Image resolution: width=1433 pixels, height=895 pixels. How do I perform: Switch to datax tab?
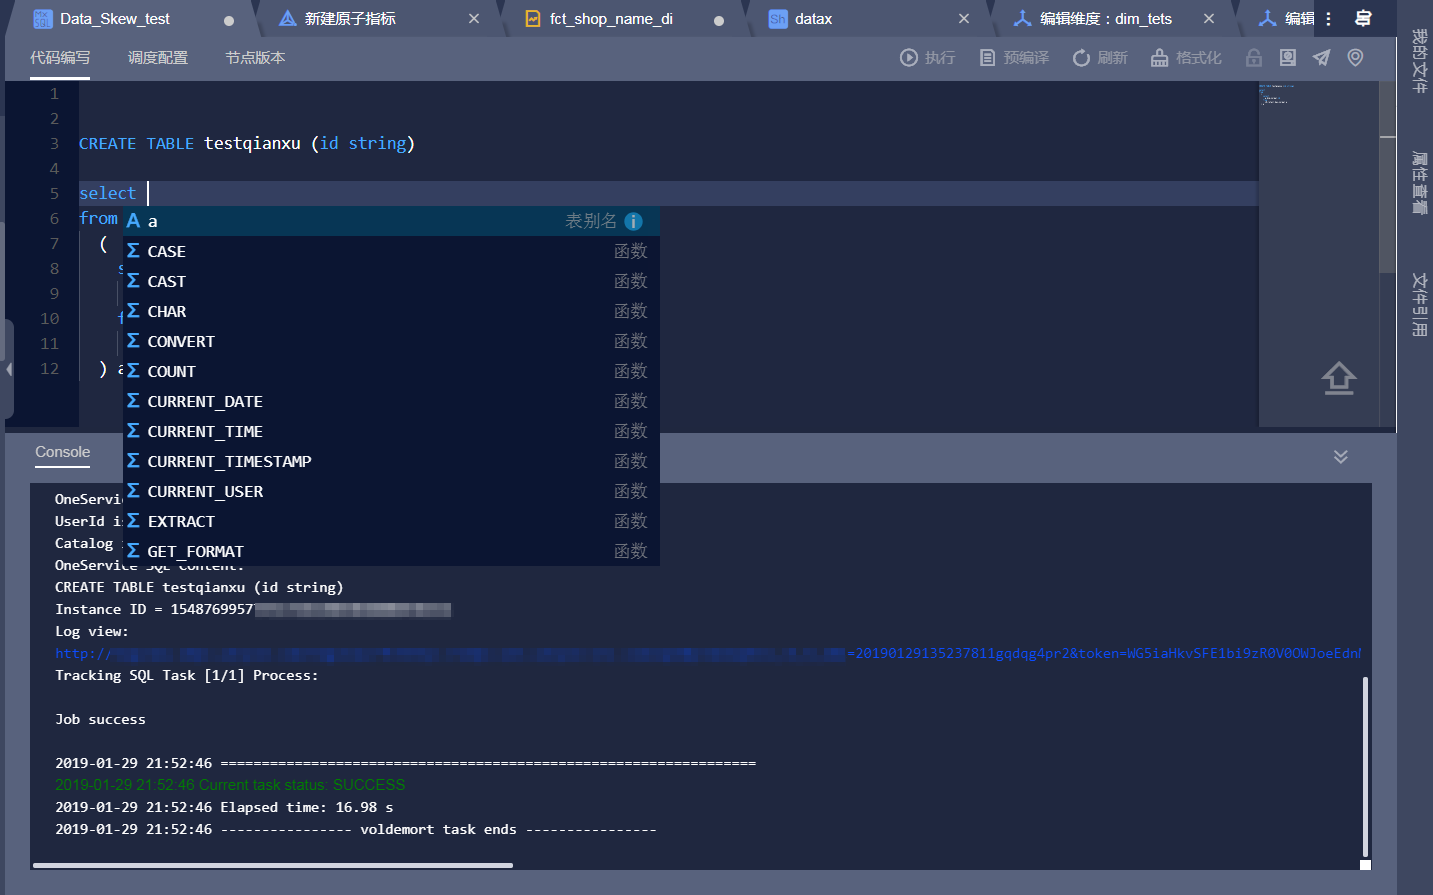(x=812, y=19)
